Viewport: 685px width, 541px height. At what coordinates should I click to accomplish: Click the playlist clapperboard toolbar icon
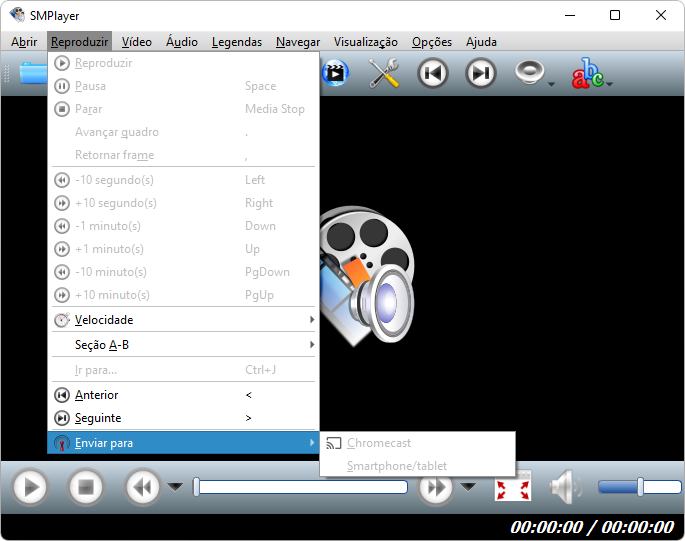pos(336,73)
